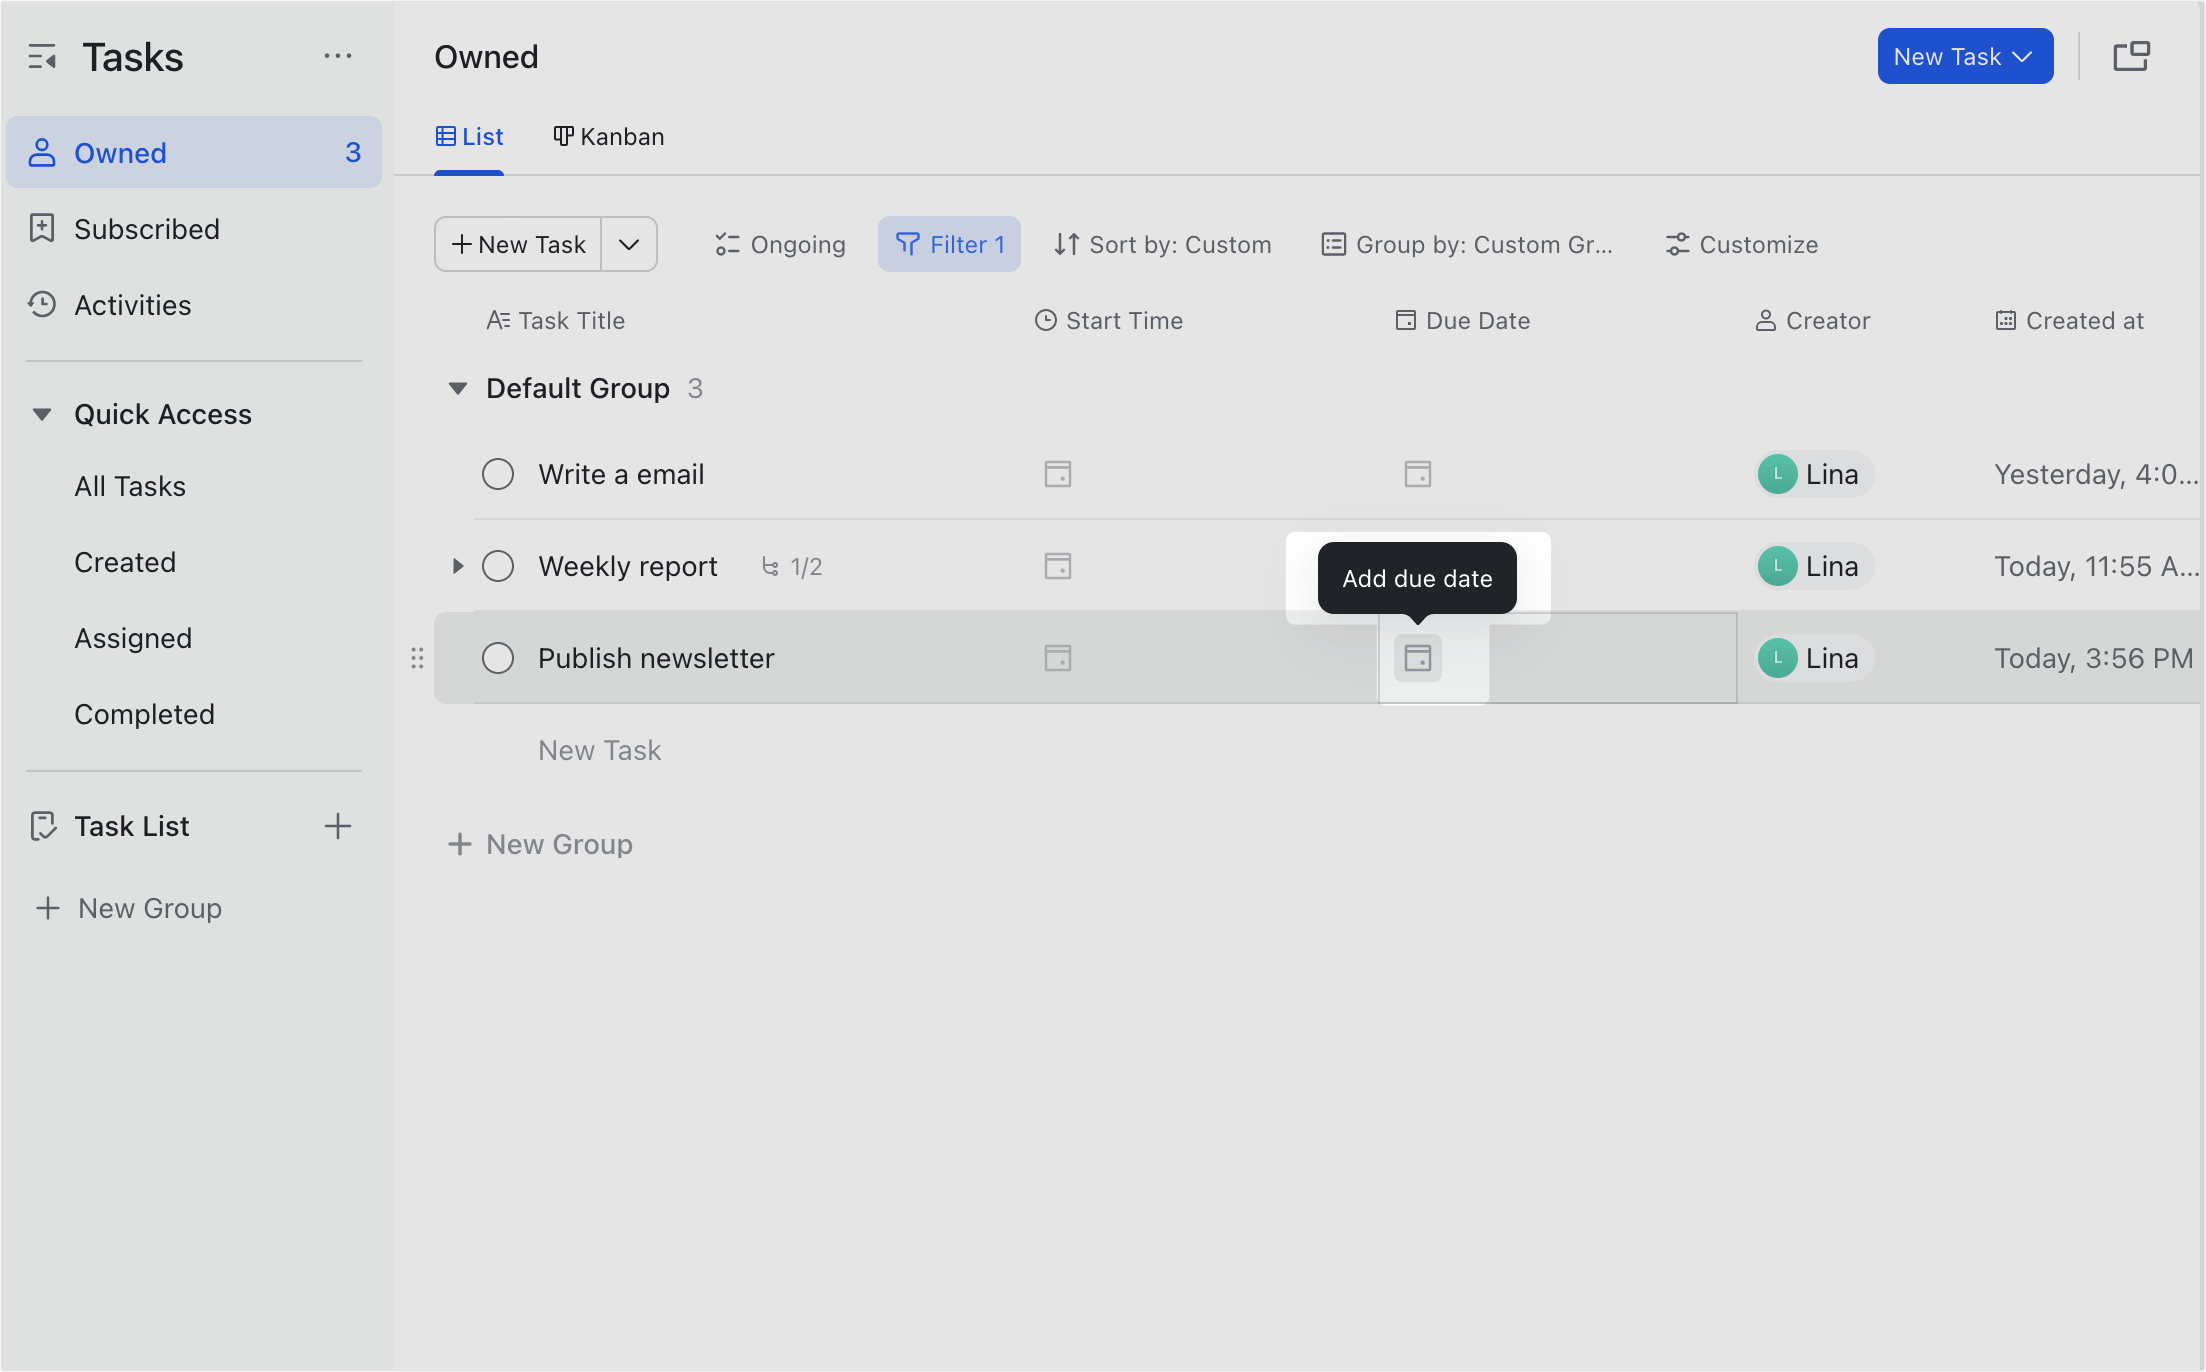Open the Customize view settings icon

1677,243
